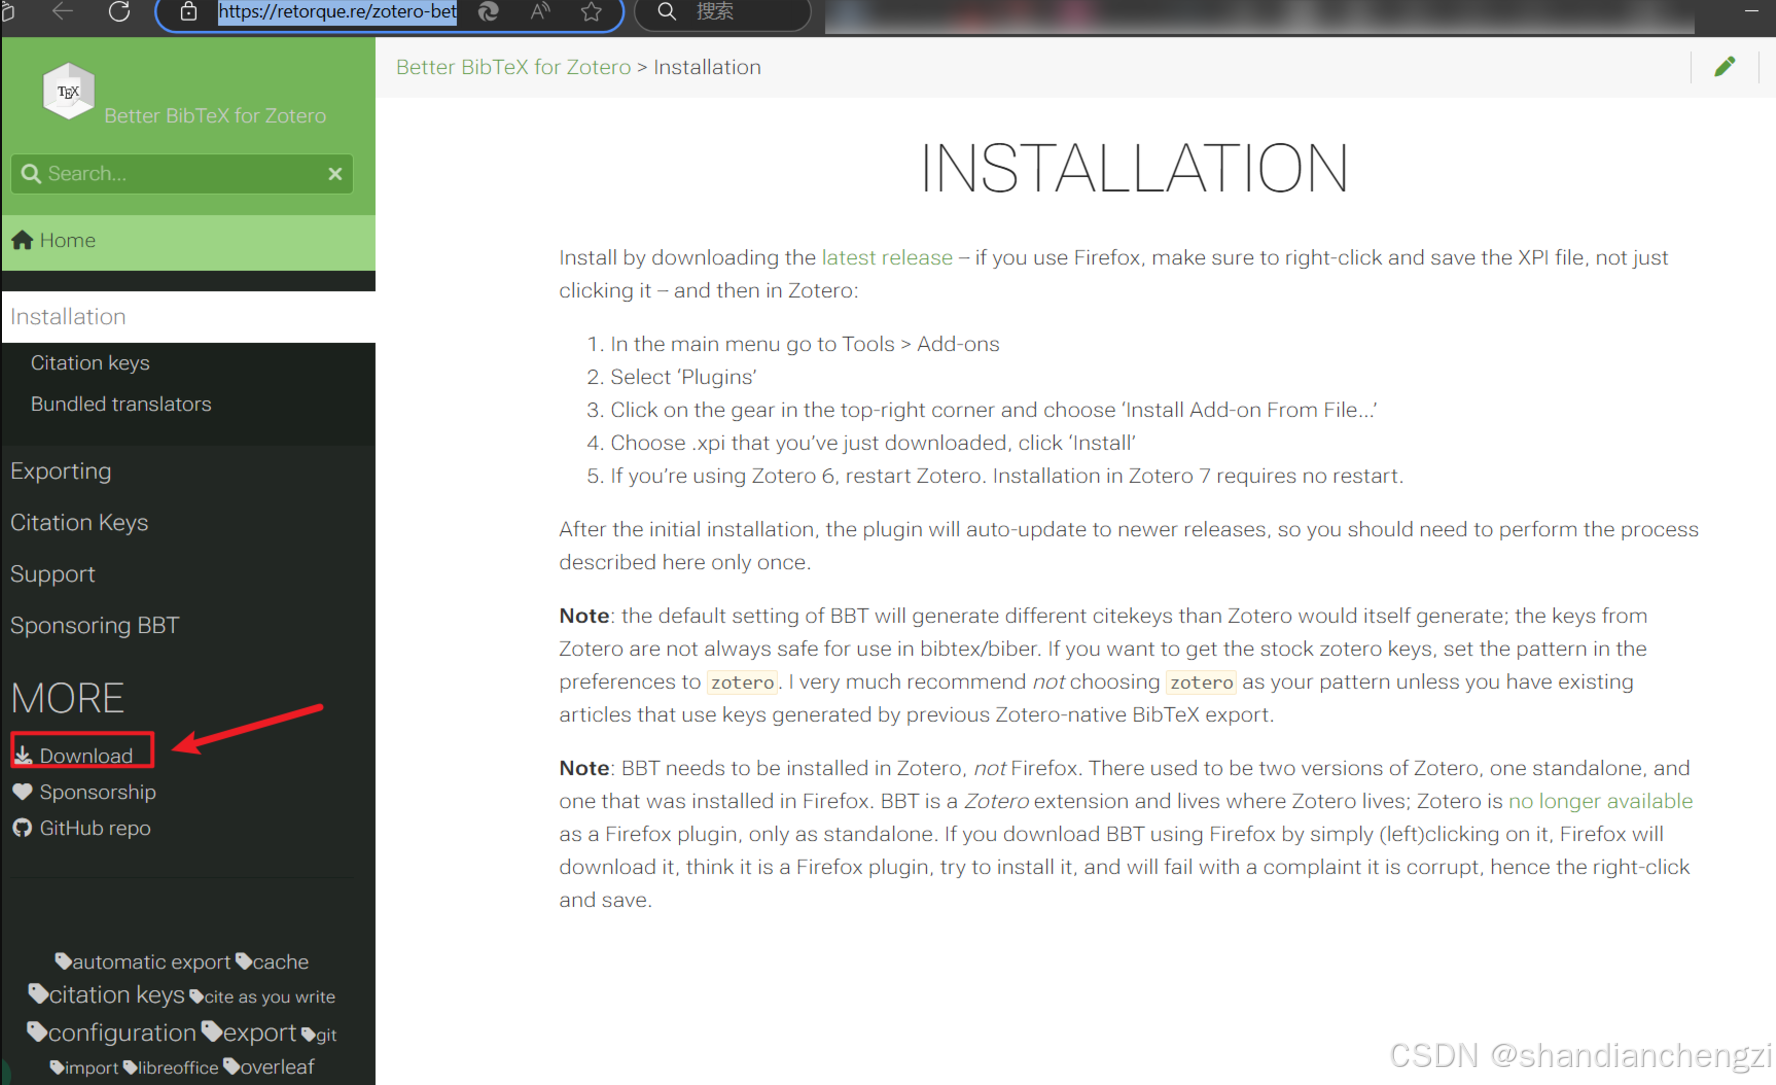This screenshot has height=1085, width=1776.
Task: Click the magnifier icon in sidebar search
Action: [31, 174]
